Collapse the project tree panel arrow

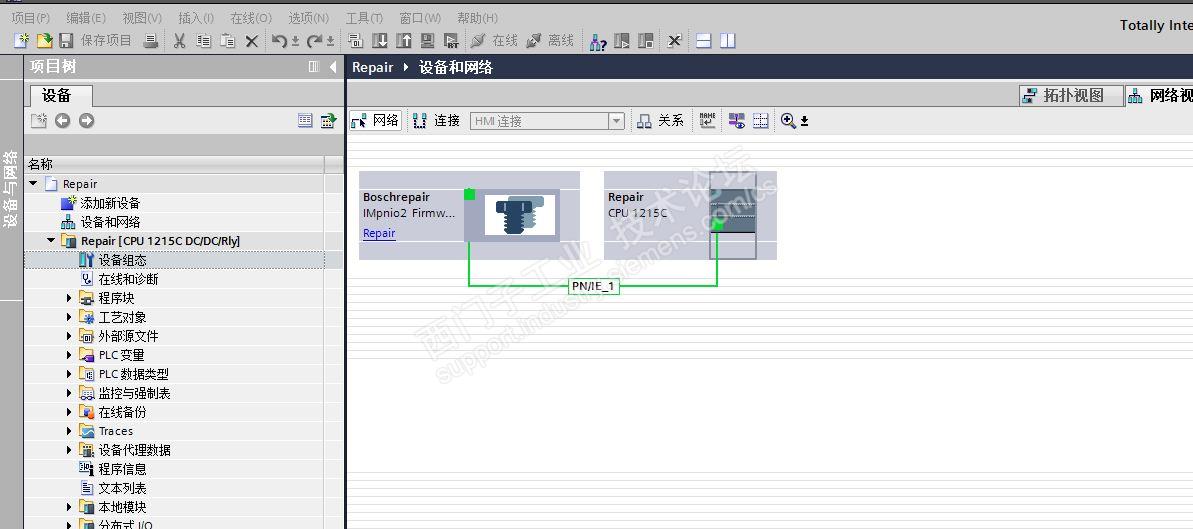332,67
